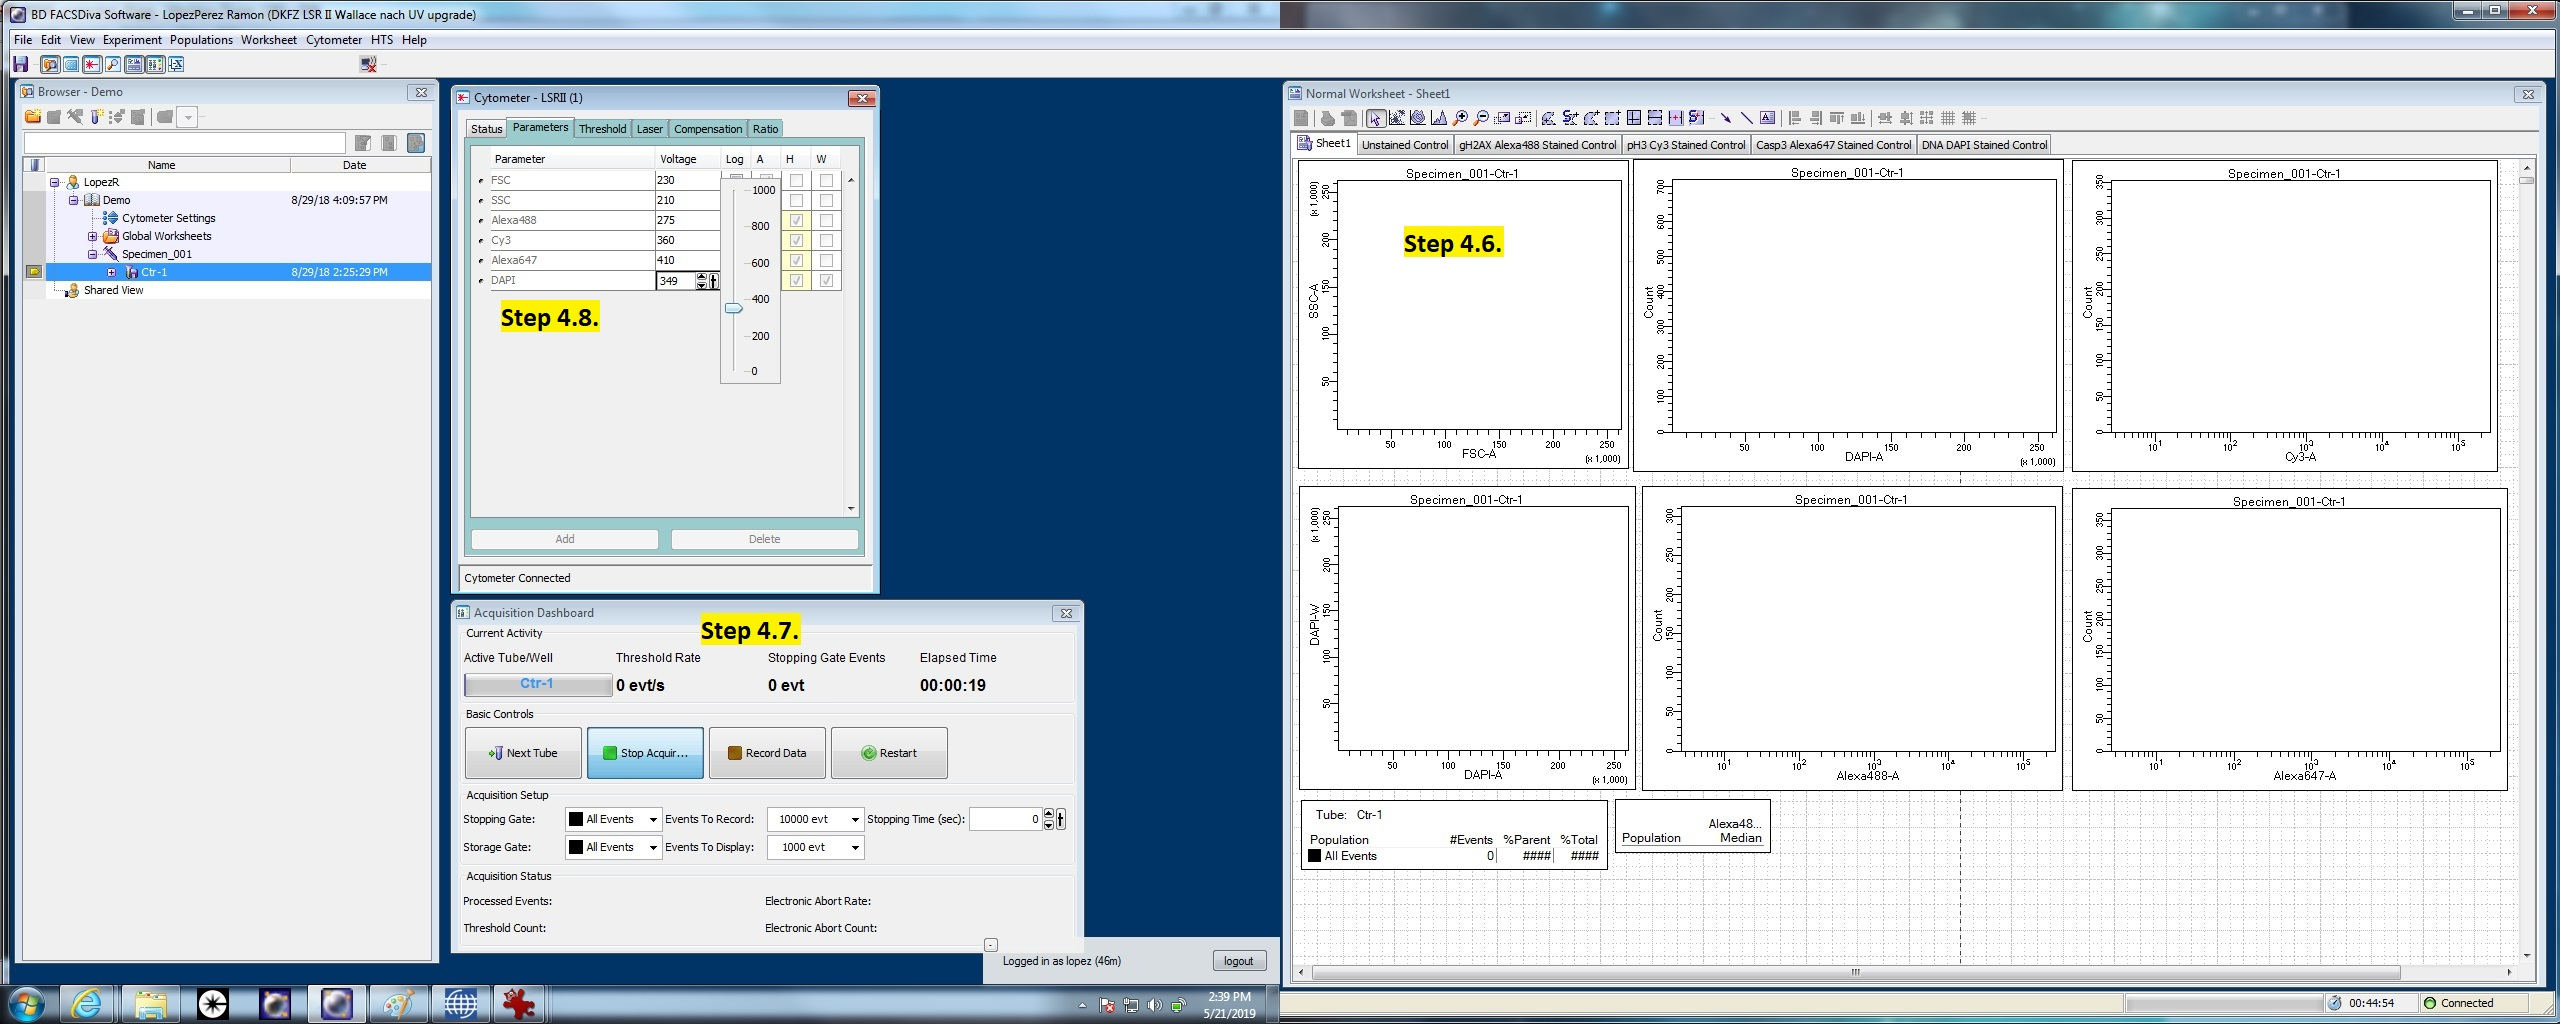Switch to the Compensation tab

click(x=707, y=129)
